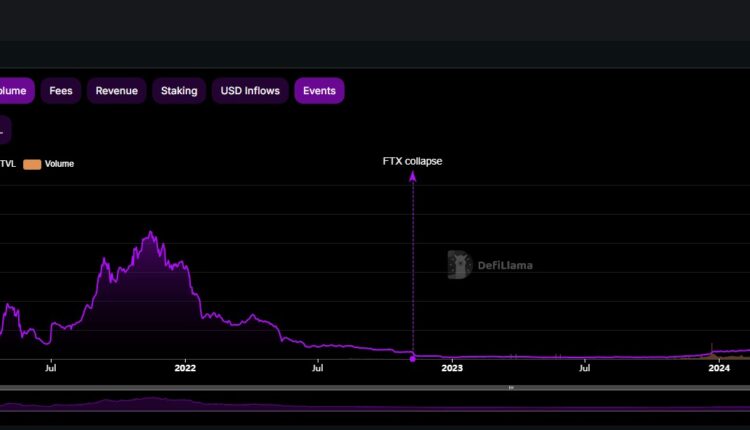The width and height of the screenshot is (750, 430).
Task: Click the 2022 label on the x-axis
Action: (185, 369)
